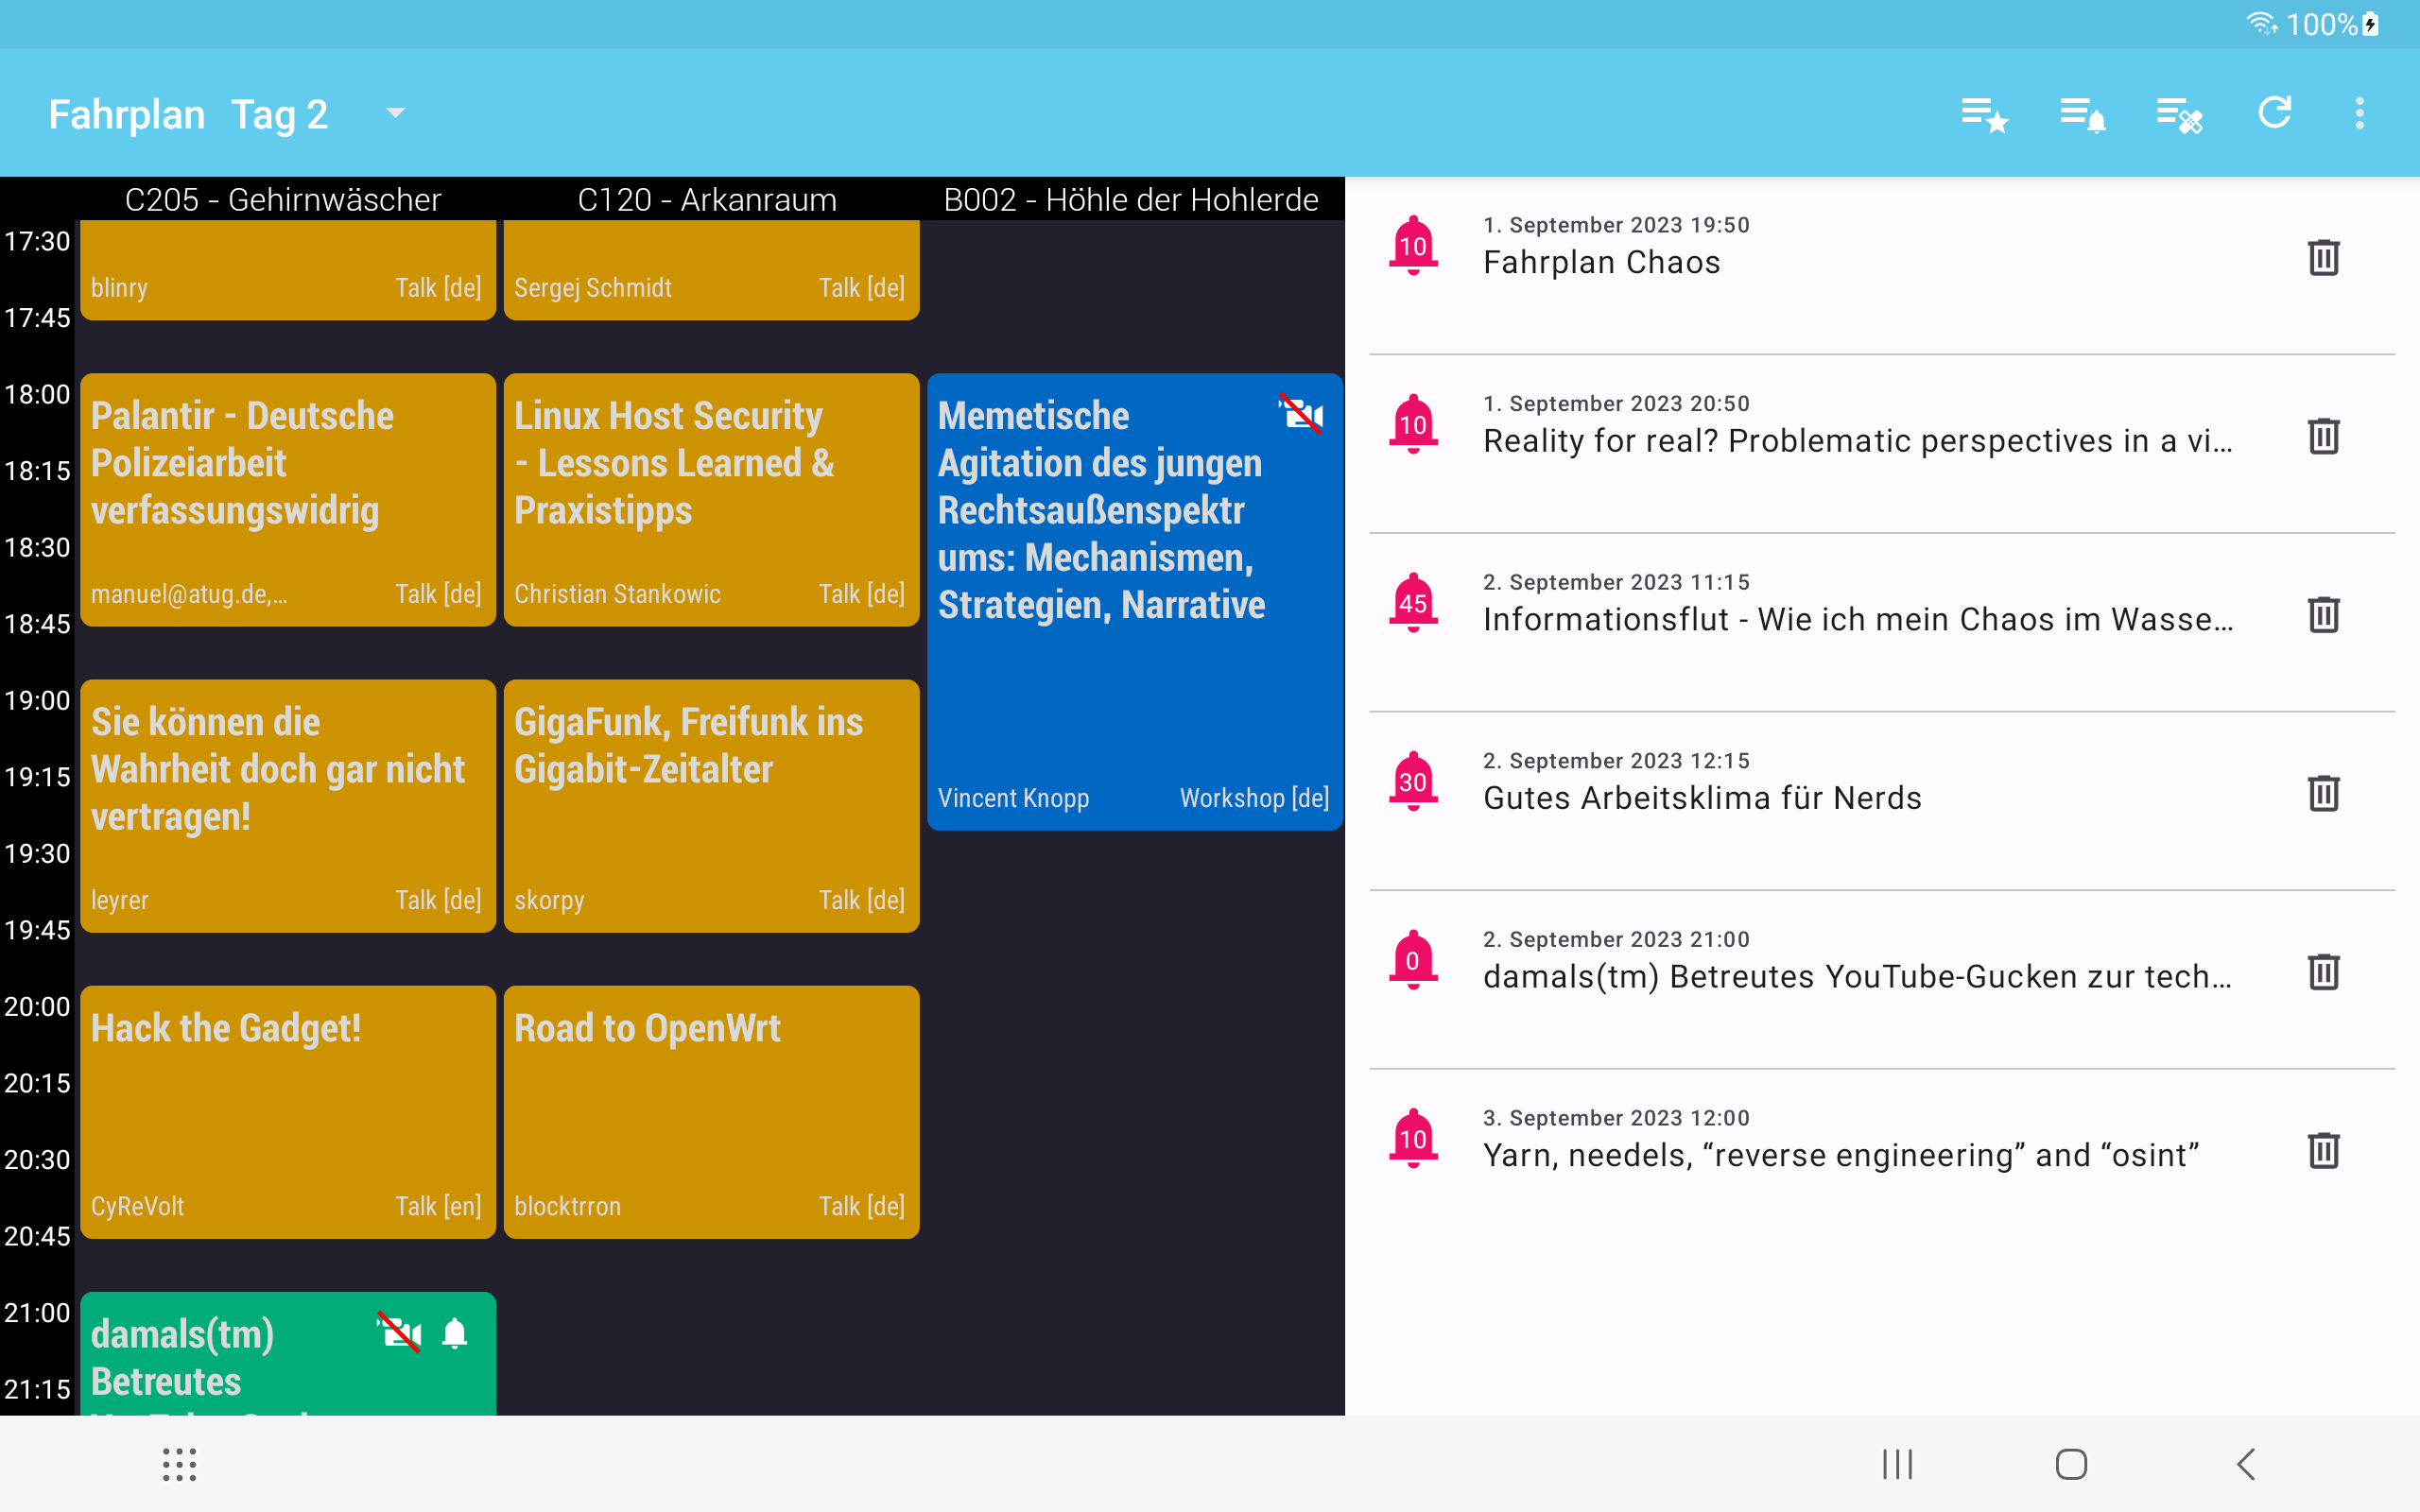Image resolution: width=2420 pixels, height=1512 pixels.
Task: Open the blinry talk card
Action: click(288, 270)
